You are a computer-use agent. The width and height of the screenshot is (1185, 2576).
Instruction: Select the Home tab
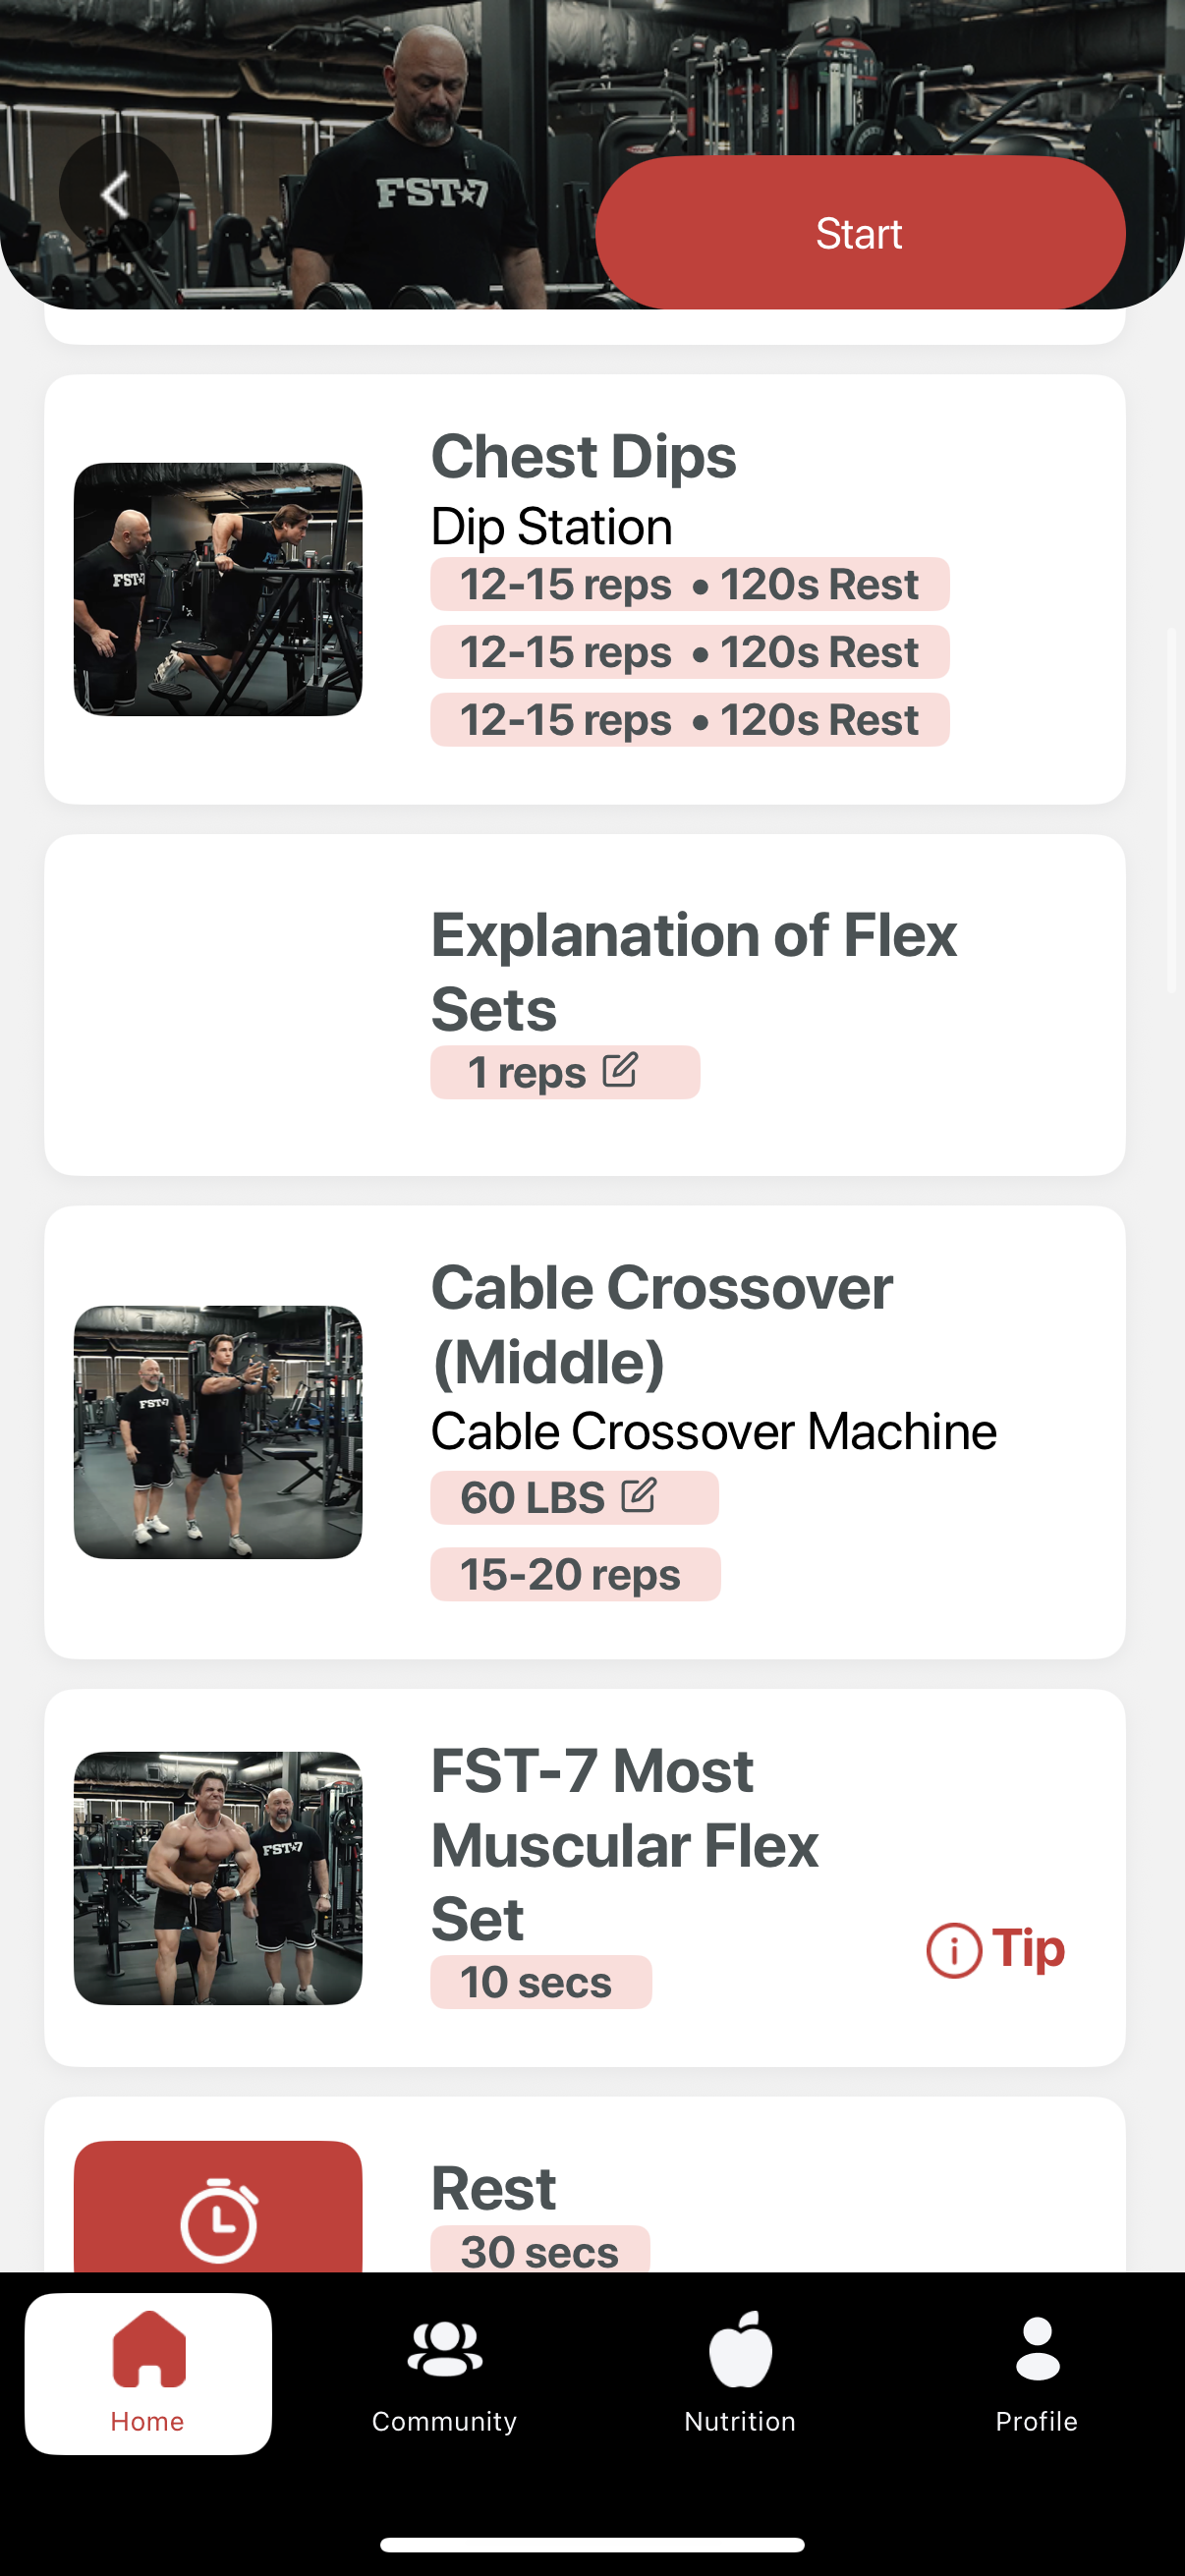[148, 2373]
